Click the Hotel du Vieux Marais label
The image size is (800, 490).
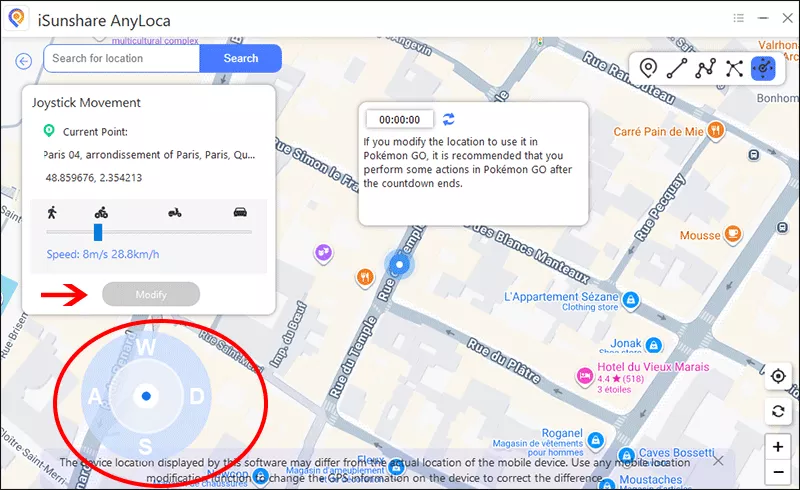(x=653, y=366)
